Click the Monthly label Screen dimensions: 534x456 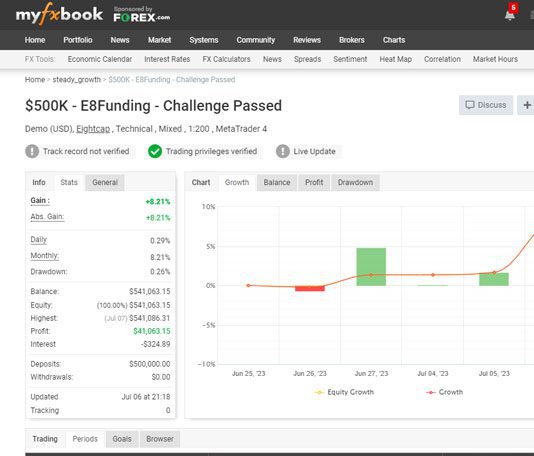[x=45, y=256]
